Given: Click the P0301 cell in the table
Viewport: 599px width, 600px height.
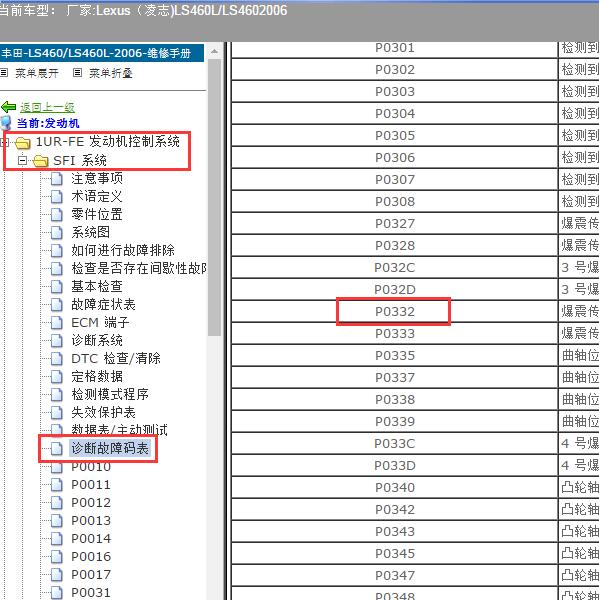Looking at the screenshot, I should coord(395,48).
